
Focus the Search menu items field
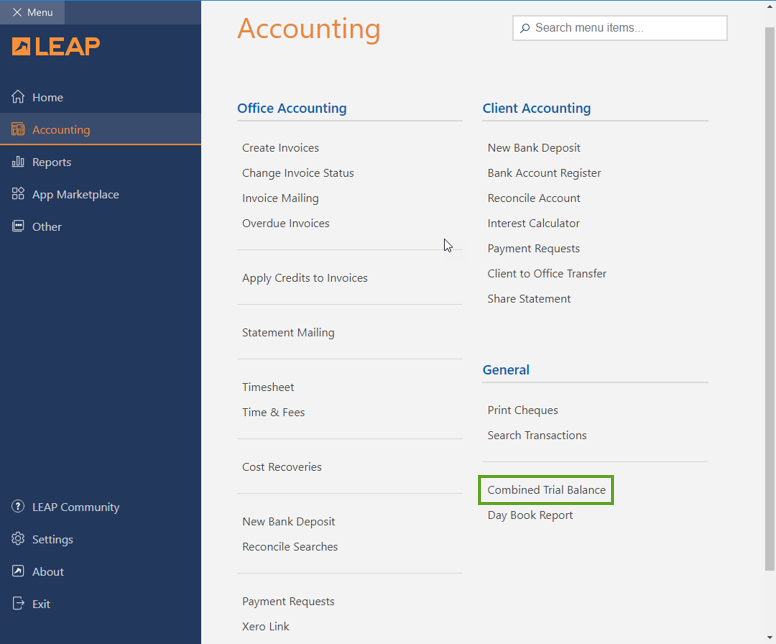(x=628, y=28)
